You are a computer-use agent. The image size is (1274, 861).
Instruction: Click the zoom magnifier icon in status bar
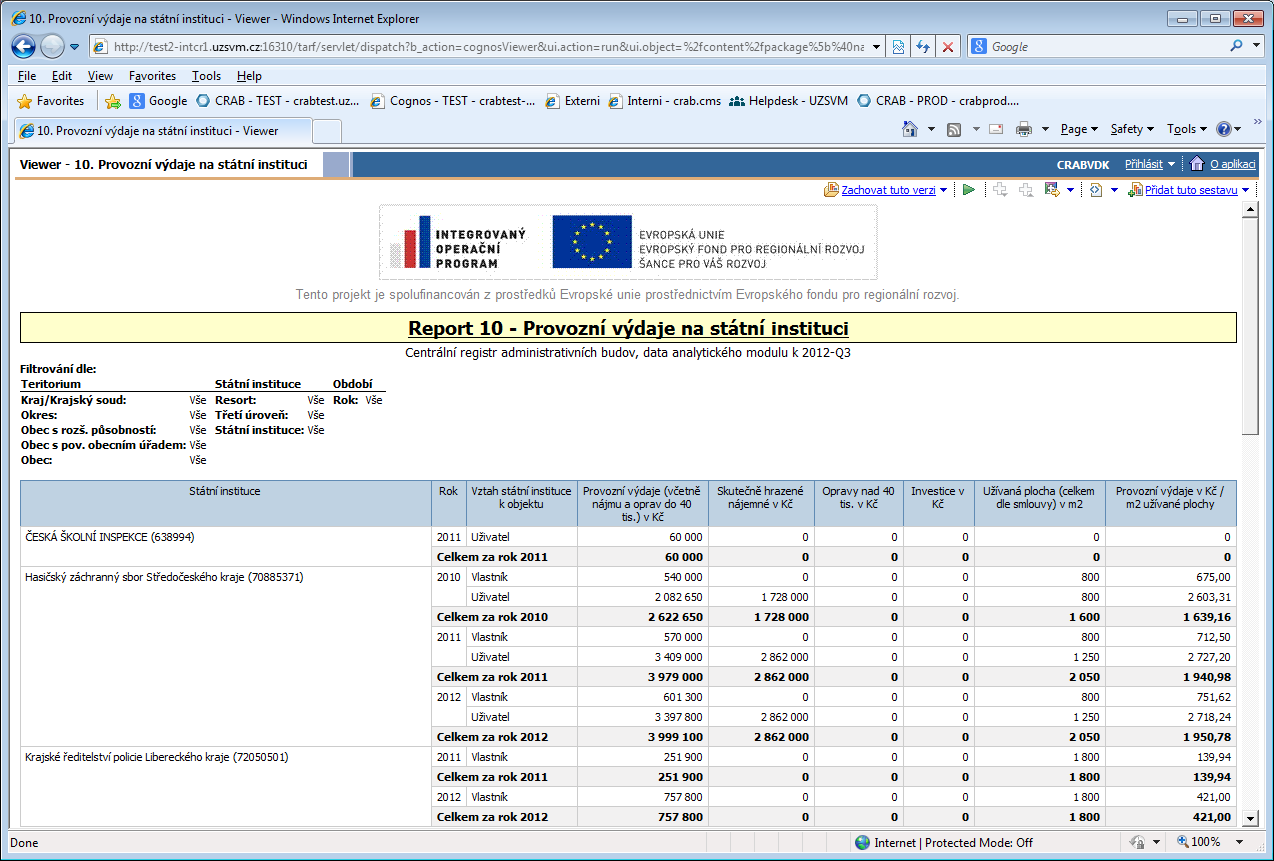pos(1183,843)
